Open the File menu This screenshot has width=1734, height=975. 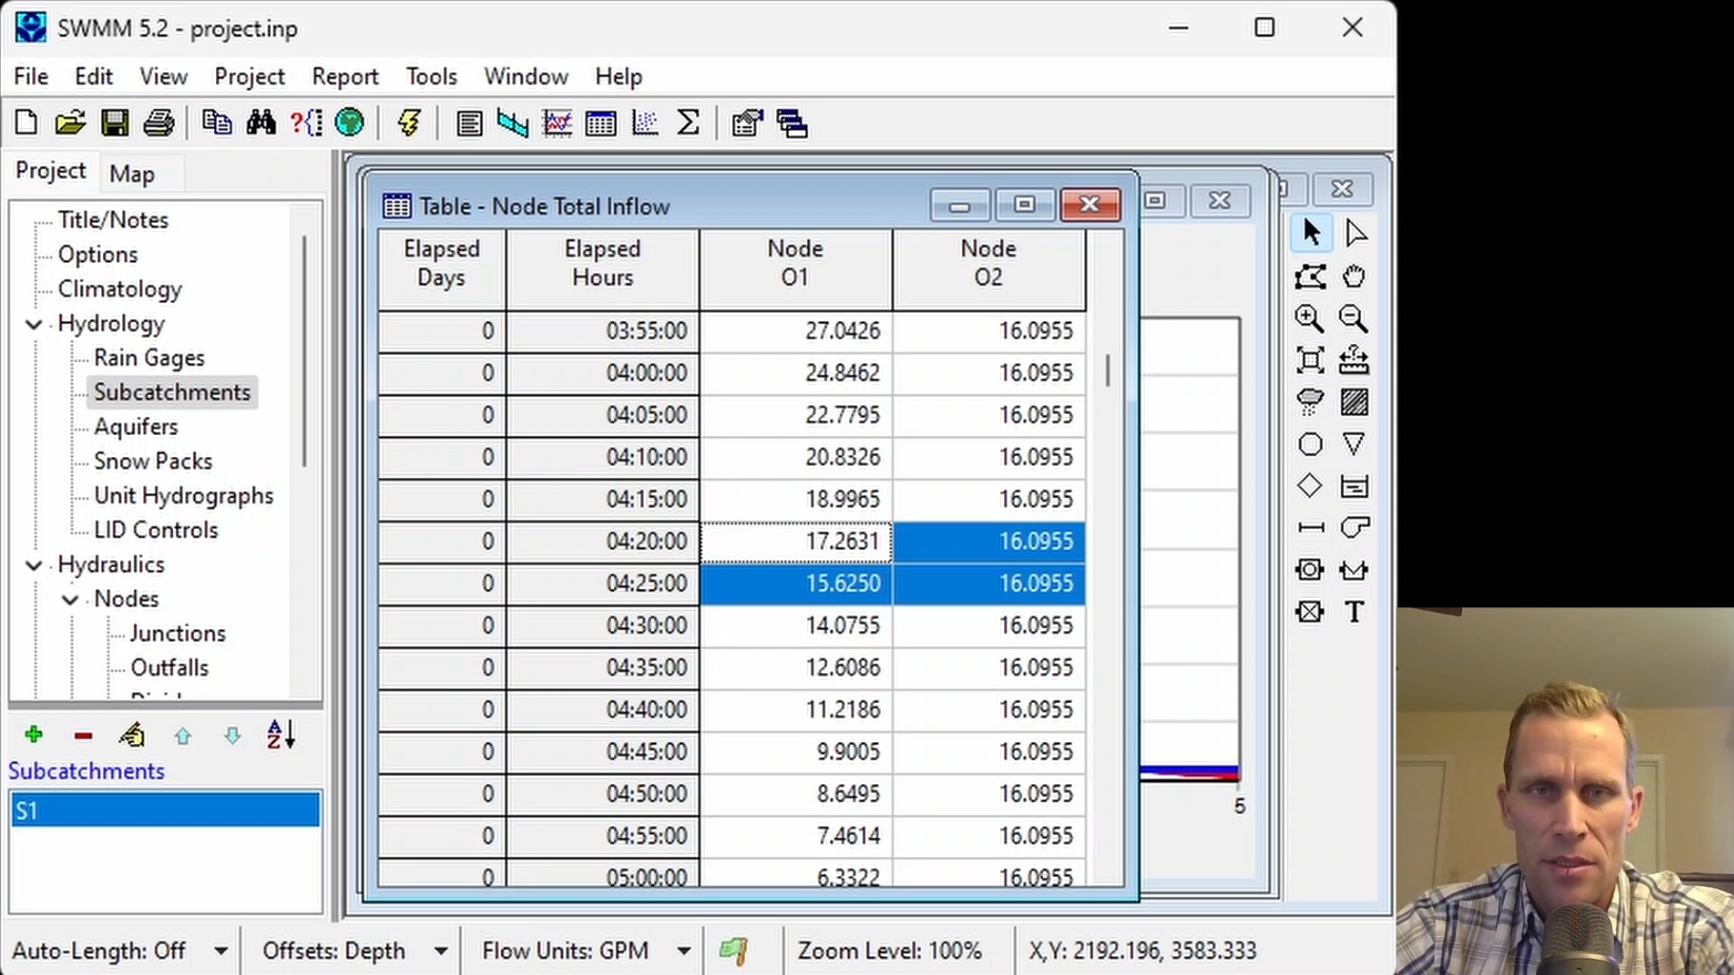(31, 77)
